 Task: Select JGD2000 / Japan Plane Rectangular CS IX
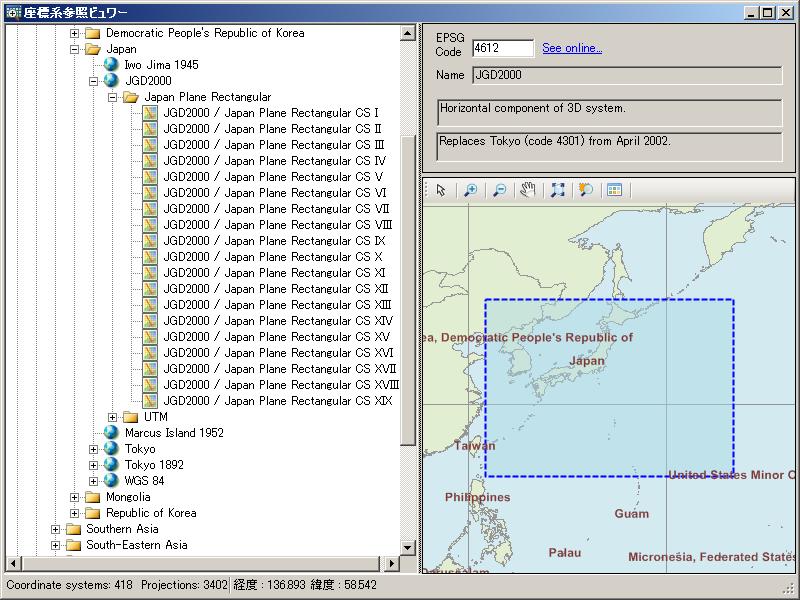274,241
